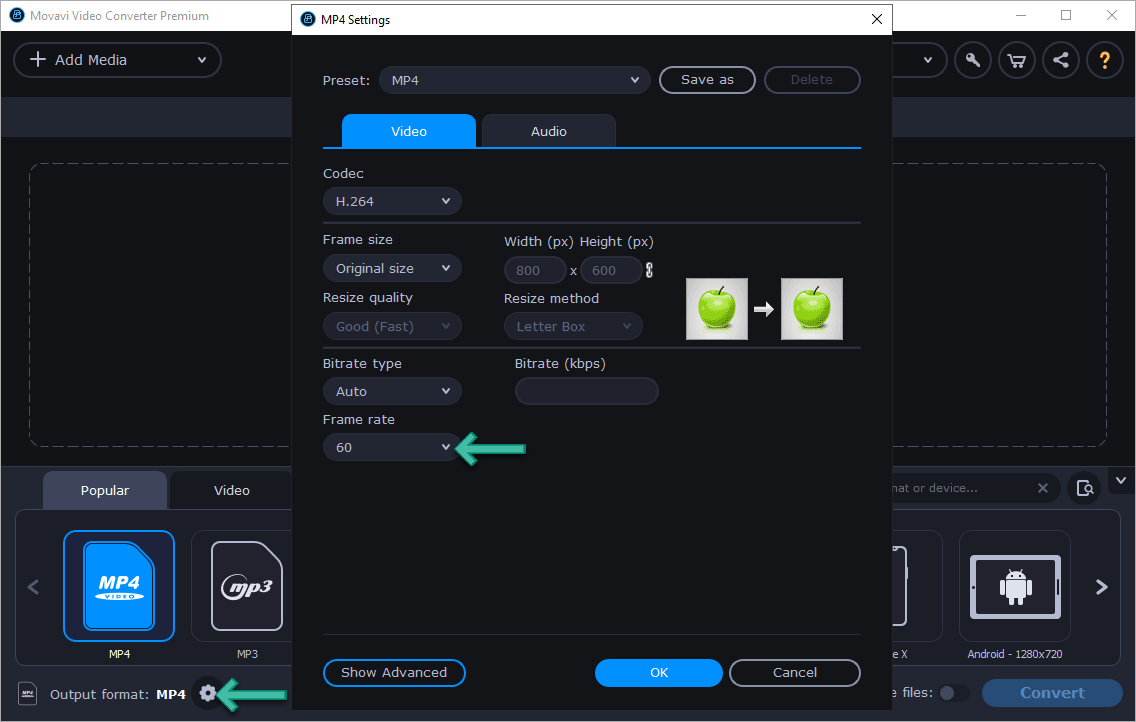Open the Resize method Letter Box dropdown
The height and width of the screenshot is (722, 1136).
573,327
